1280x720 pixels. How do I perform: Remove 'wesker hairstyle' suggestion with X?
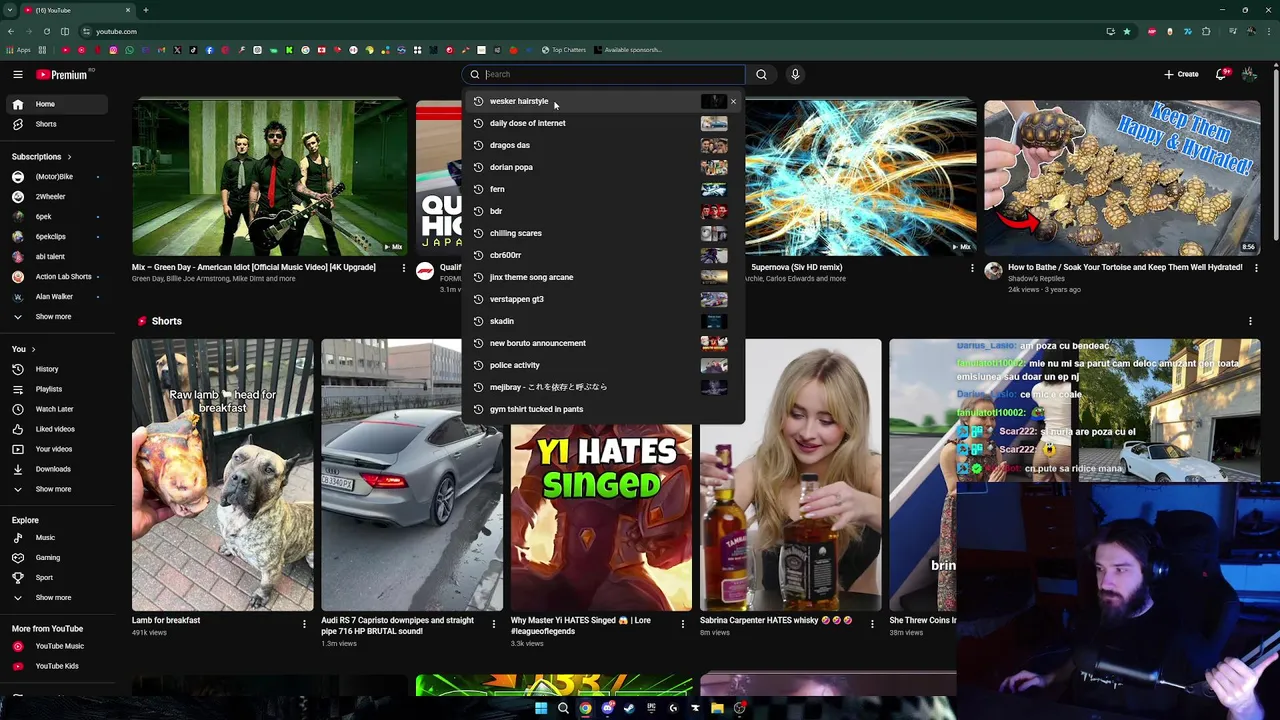click(x=733, y=101)
